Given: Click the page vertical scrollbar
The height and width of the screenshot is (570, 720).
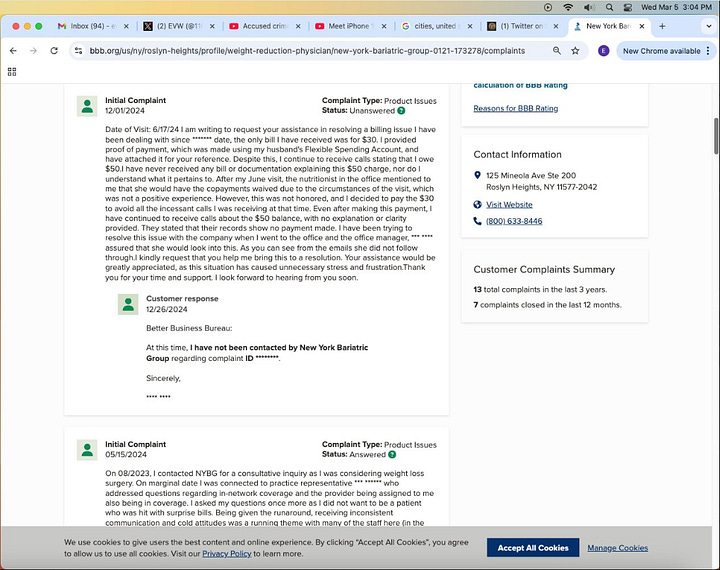Looking at the screenshot, I should click(x=716, y=136).
